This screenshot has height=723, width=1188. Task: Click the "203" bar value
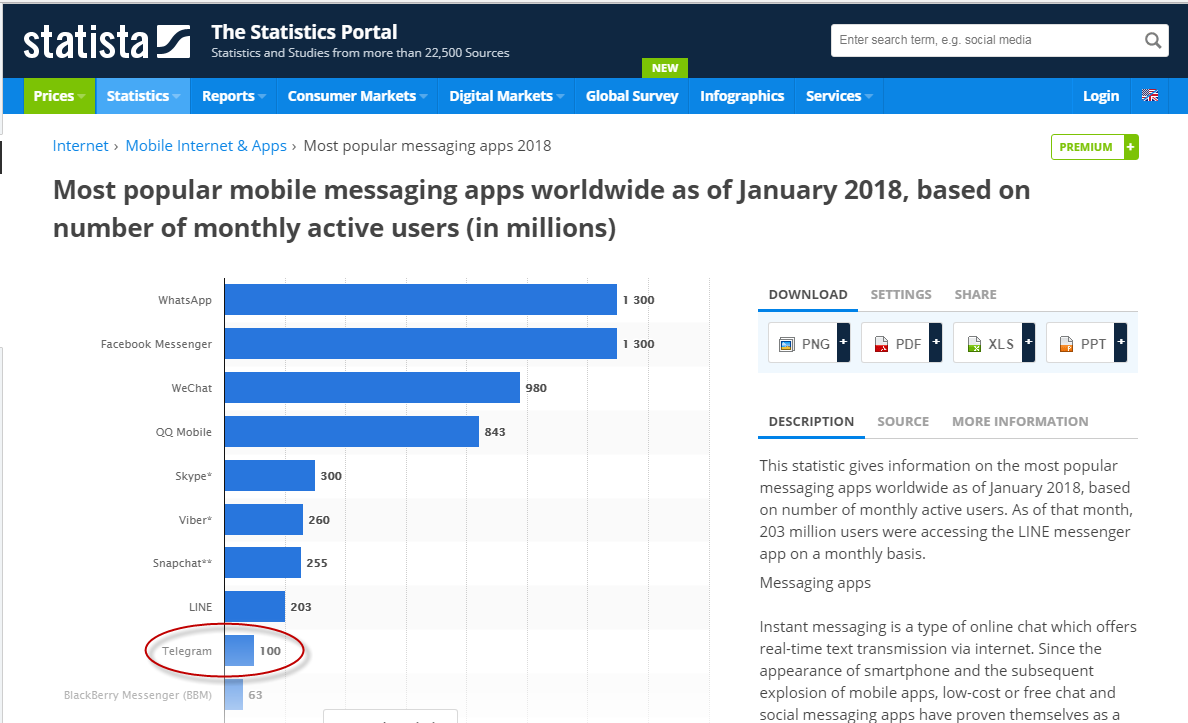pyautogui.click(x=301, y=607)
